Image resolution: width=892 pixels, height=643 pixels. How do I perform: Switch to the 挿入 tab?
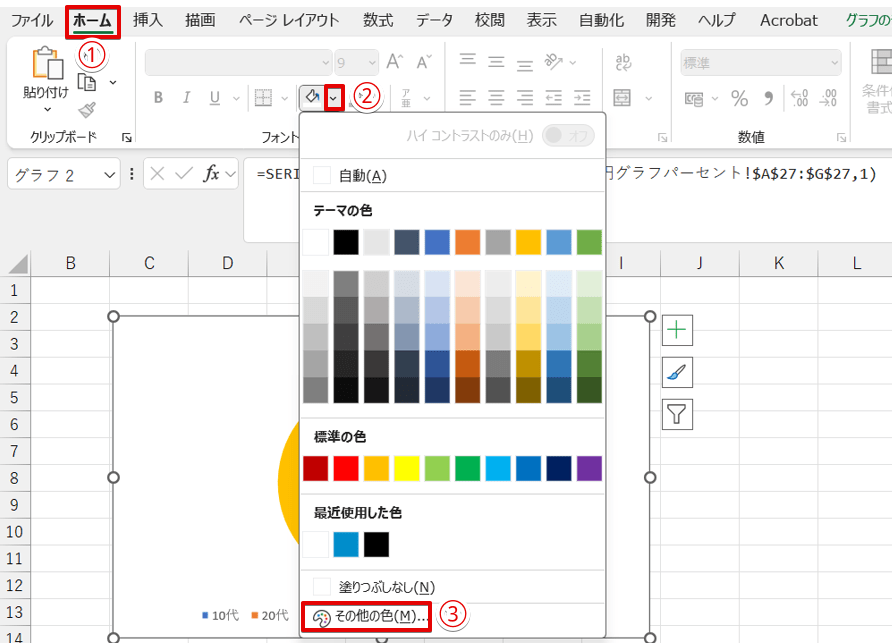[148, 20]
